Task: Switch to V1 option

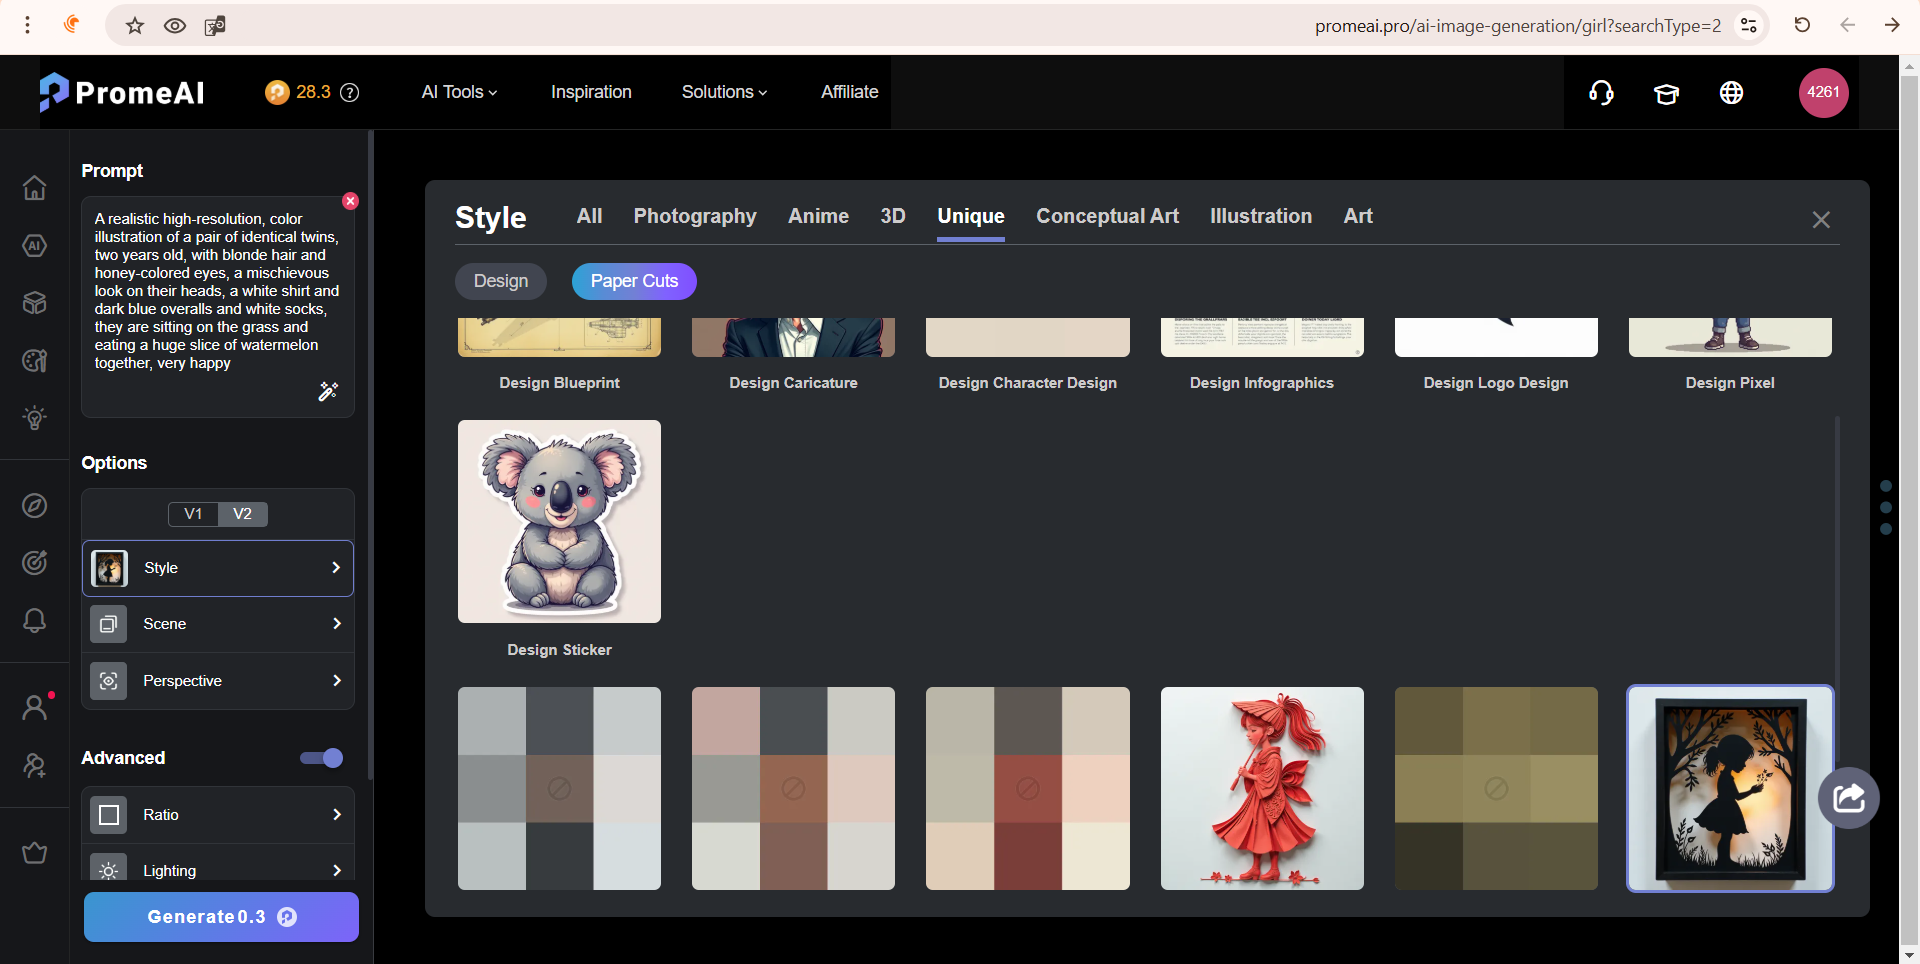Action: pyautogui.click(x=193, y=514)
